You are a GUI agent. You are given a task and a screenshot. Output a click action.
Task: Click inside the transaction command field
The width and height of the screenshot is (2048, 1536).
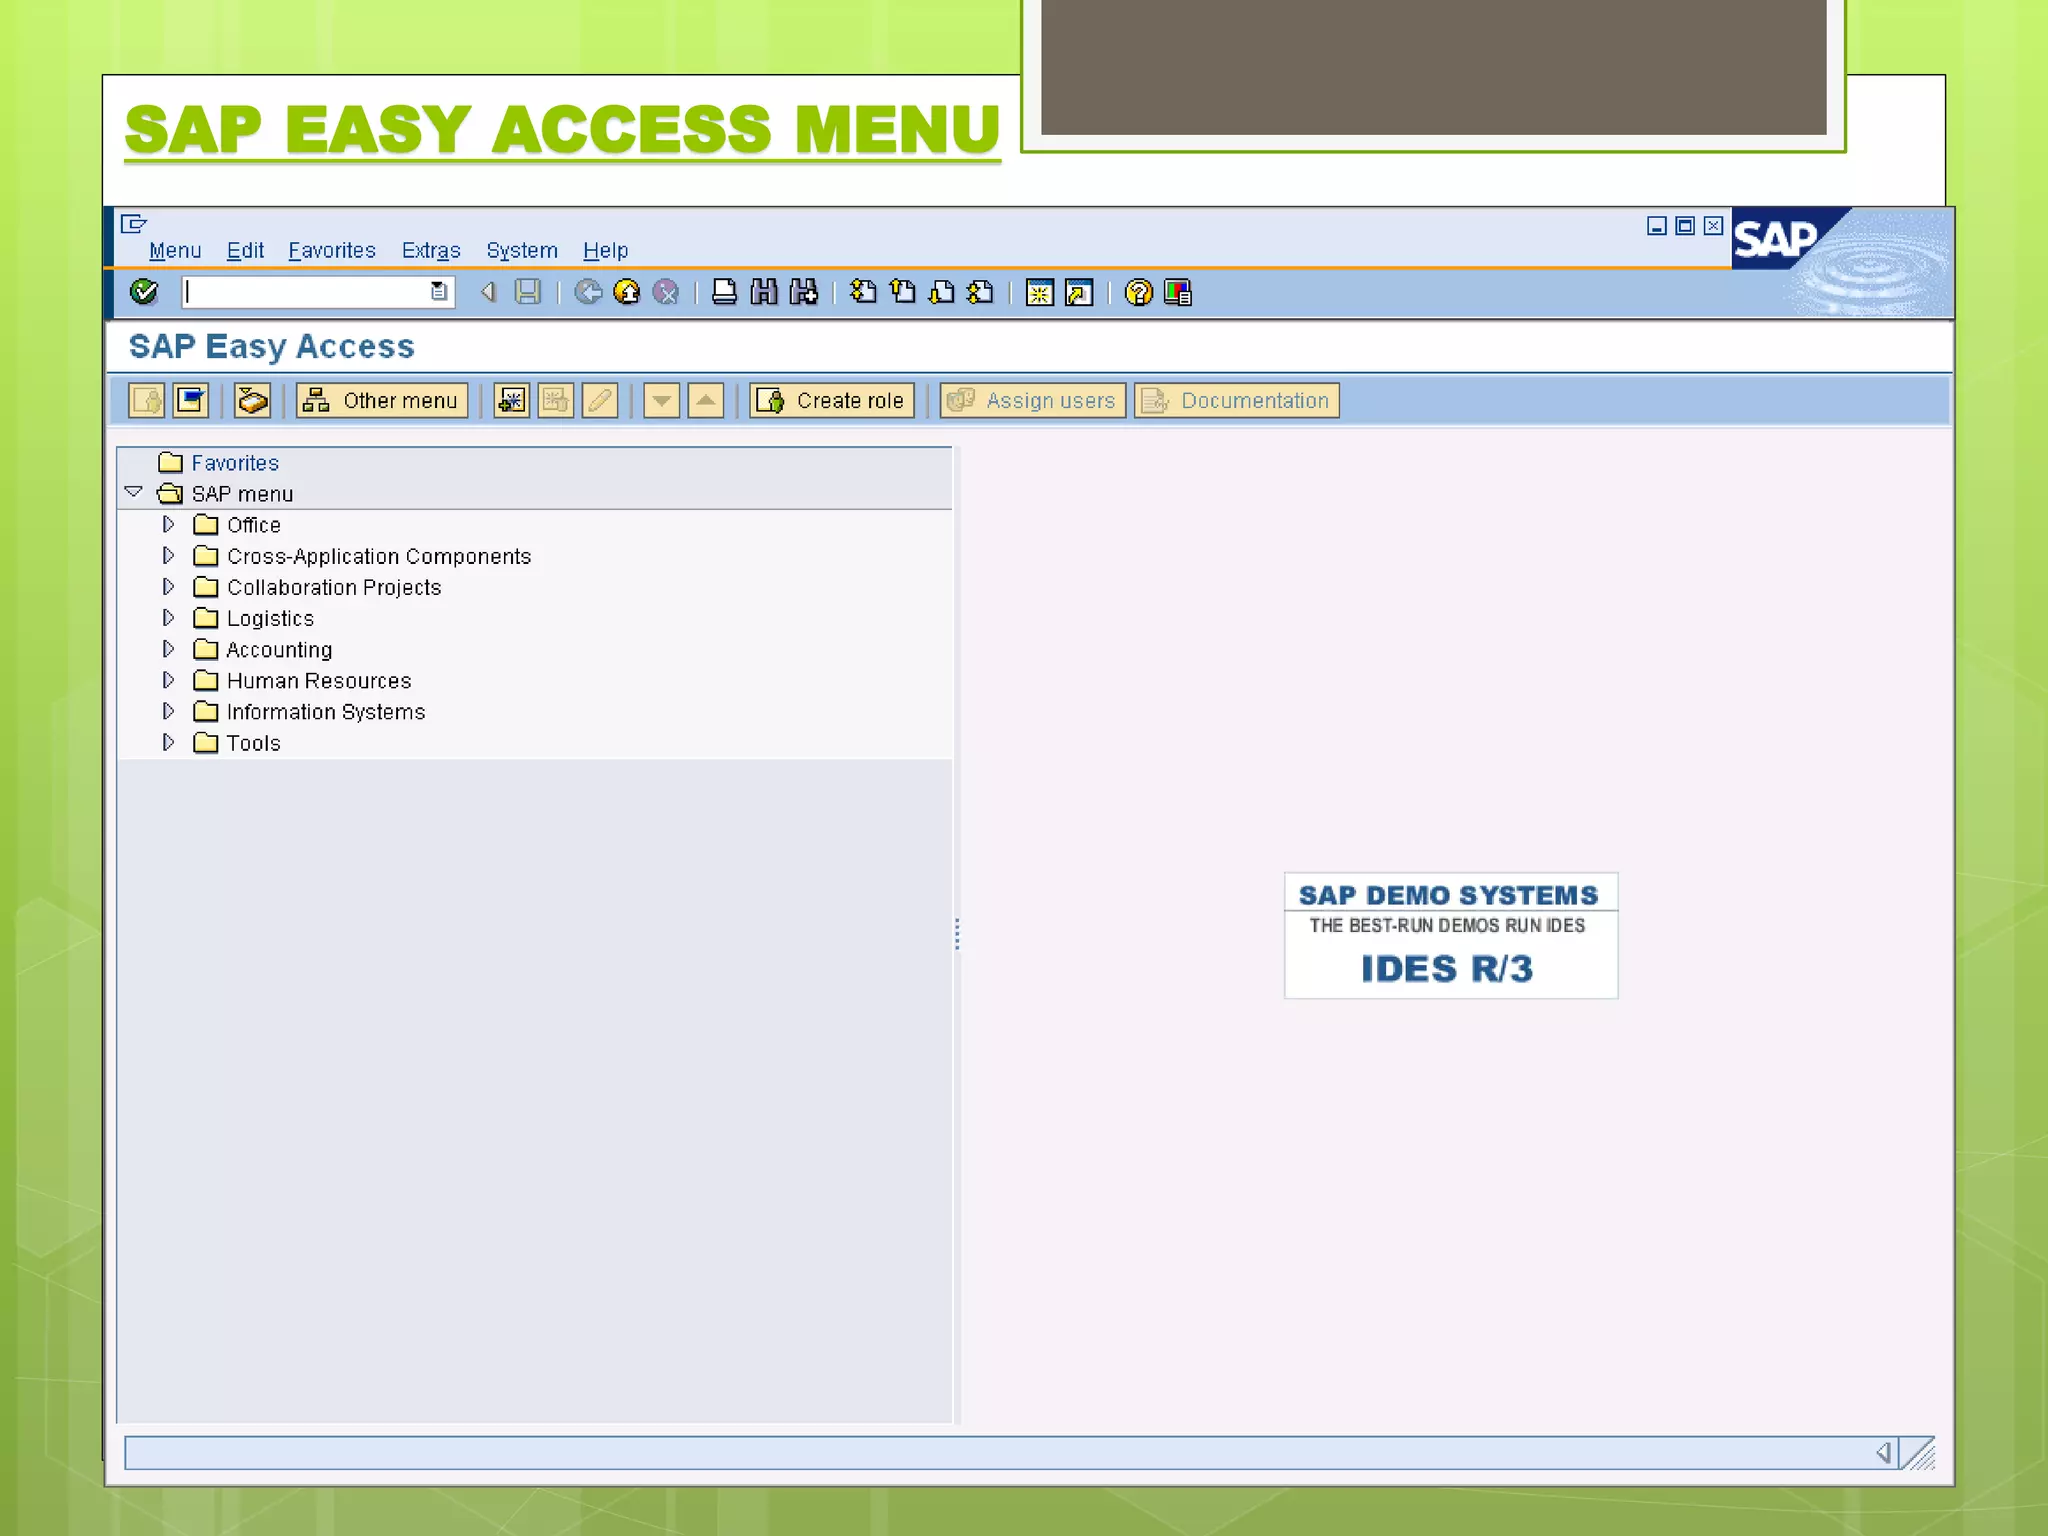click(x=305, y=292)
